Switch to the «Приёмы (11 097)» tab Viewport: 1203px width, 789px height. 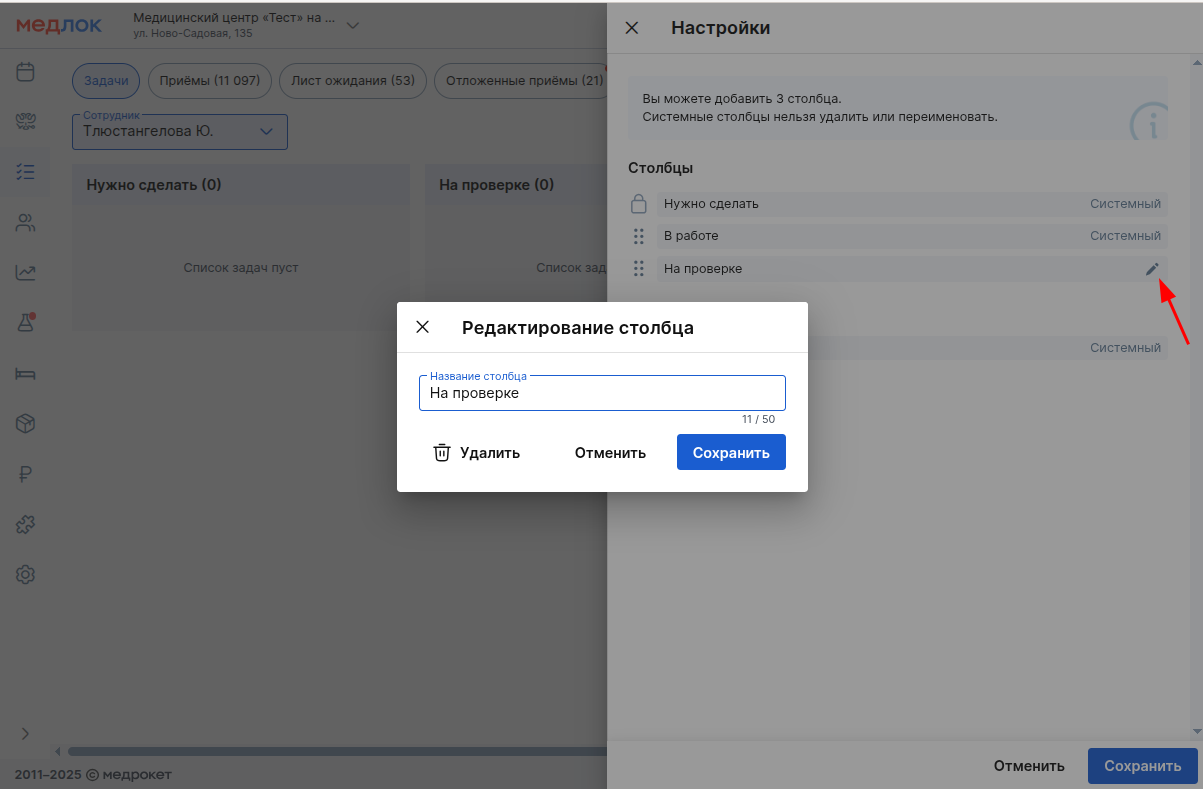(209, 81)
